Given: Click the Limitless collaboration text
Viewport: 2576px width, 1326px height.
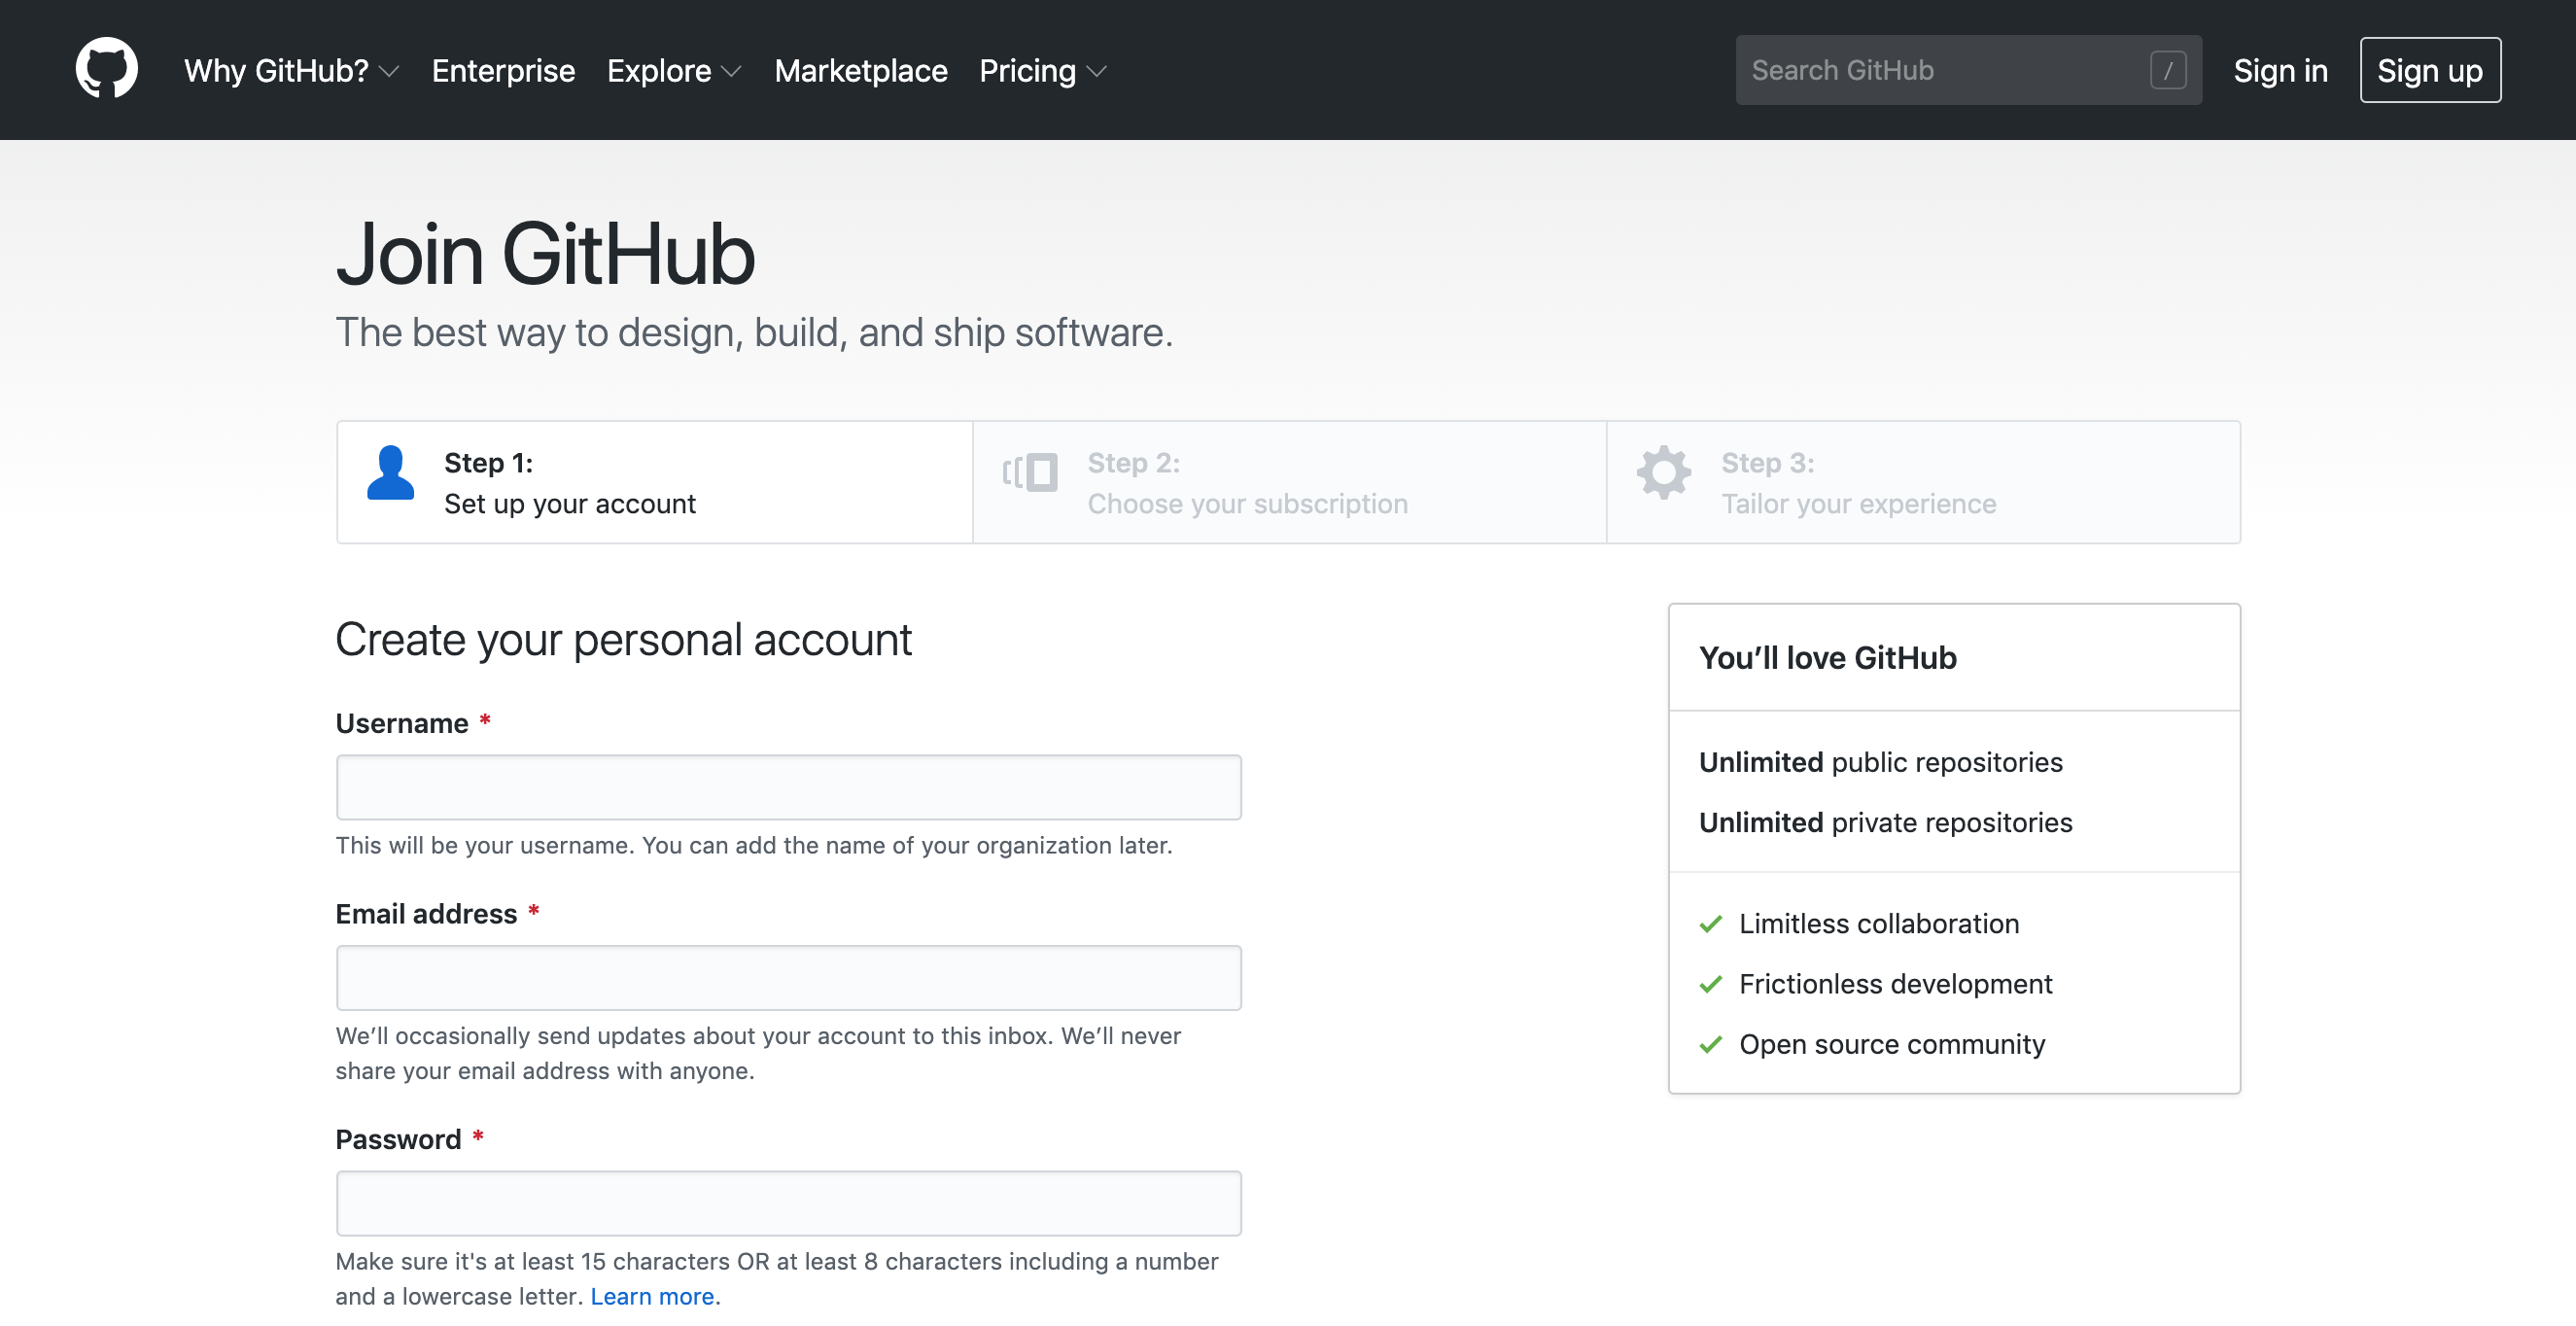Looking at the screenshot, I should click(1878, 923).
